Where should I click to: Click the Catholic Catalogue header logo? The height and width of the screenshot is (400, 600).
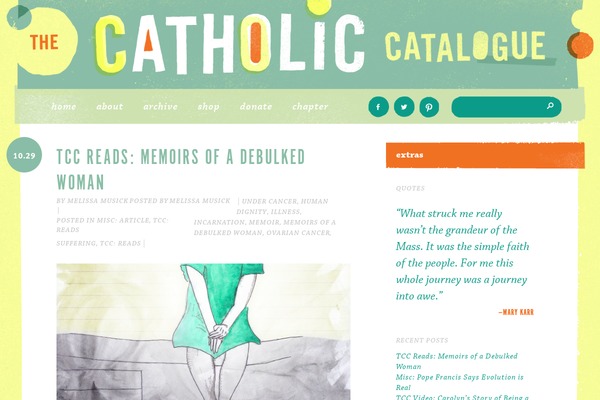[x=287, y=44]
